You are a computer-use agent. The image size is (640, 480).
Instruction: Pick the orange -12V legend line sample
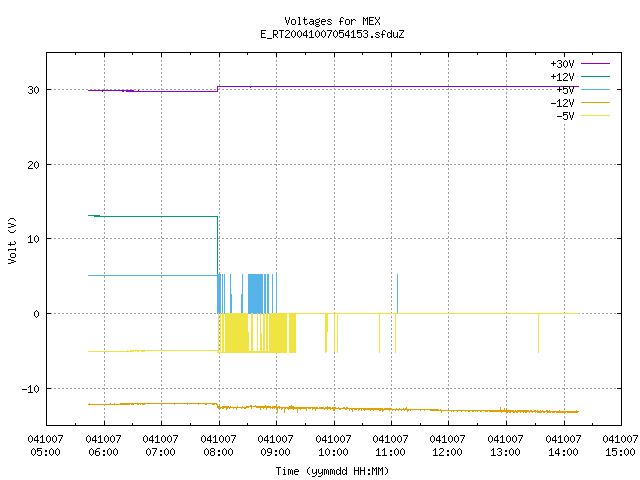595,102
